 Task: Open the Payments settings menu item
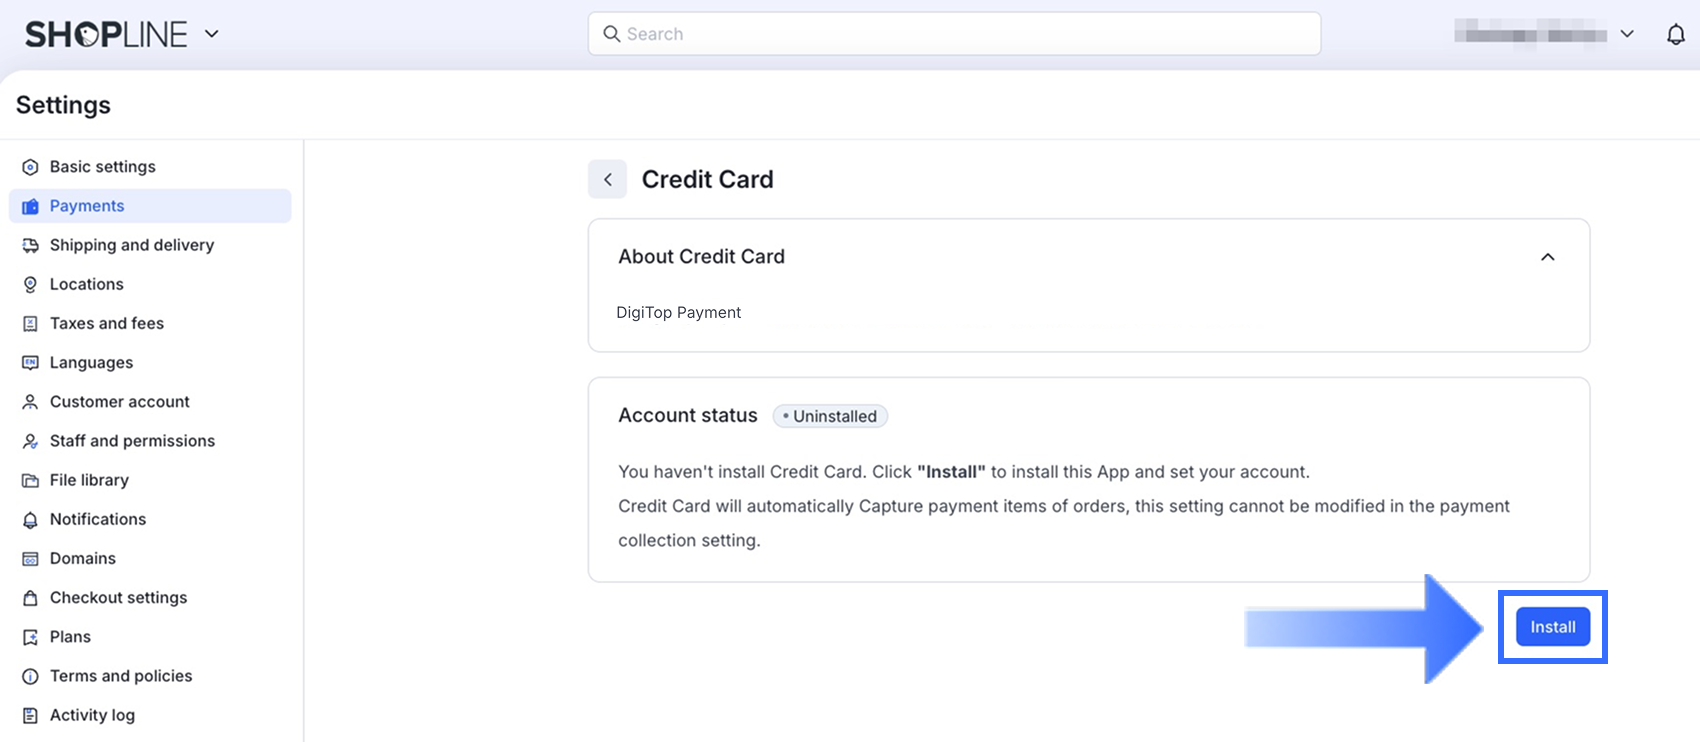tap(87, 206)
